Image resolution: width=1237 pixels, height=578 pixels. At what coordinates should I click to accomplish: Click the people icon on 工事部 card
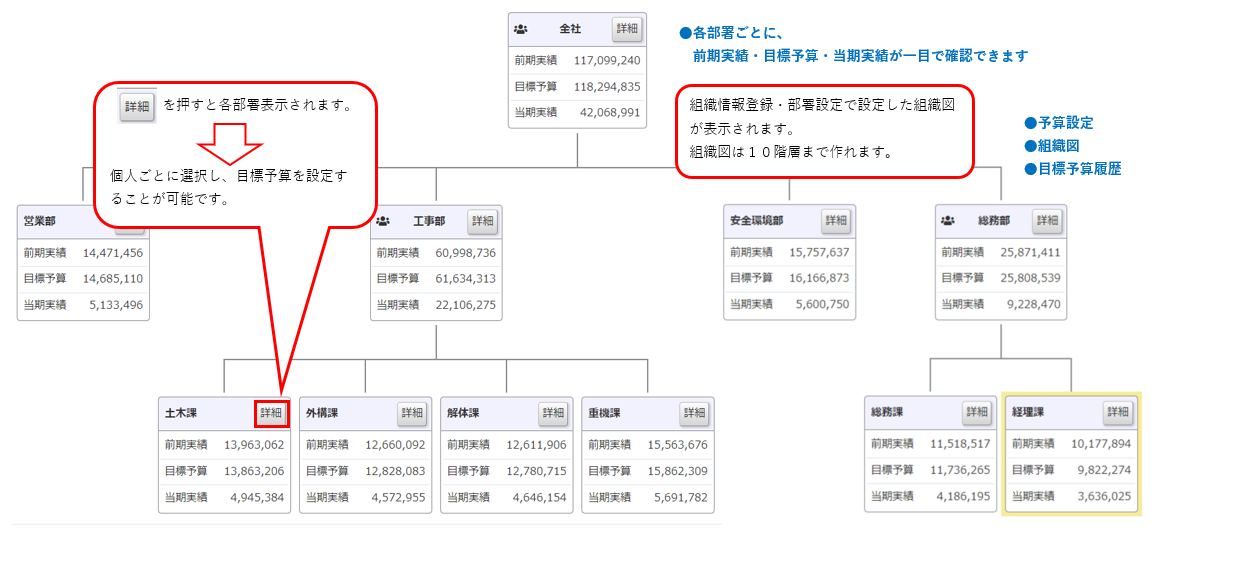pyautogui.click(x=382, y=222)
